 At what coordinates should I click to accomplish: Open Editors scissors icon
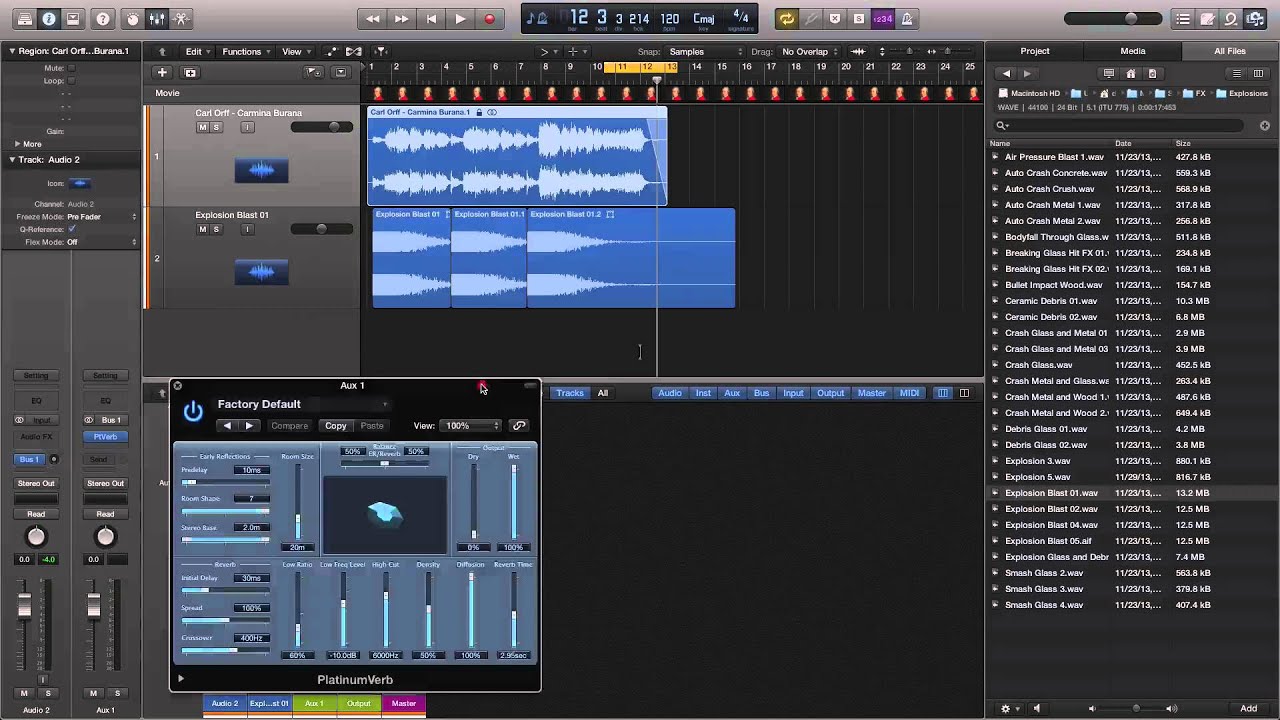click(181, 19)
